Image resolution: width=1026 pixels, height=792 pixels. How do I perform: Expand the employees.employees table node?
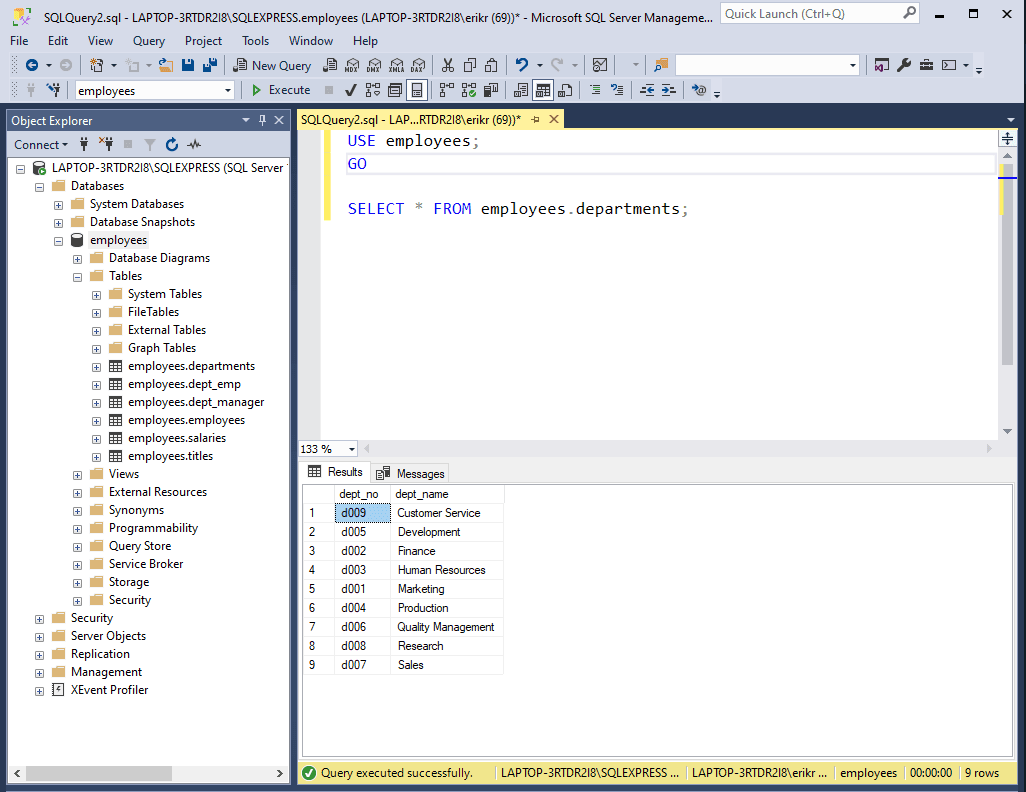[96, 419]
